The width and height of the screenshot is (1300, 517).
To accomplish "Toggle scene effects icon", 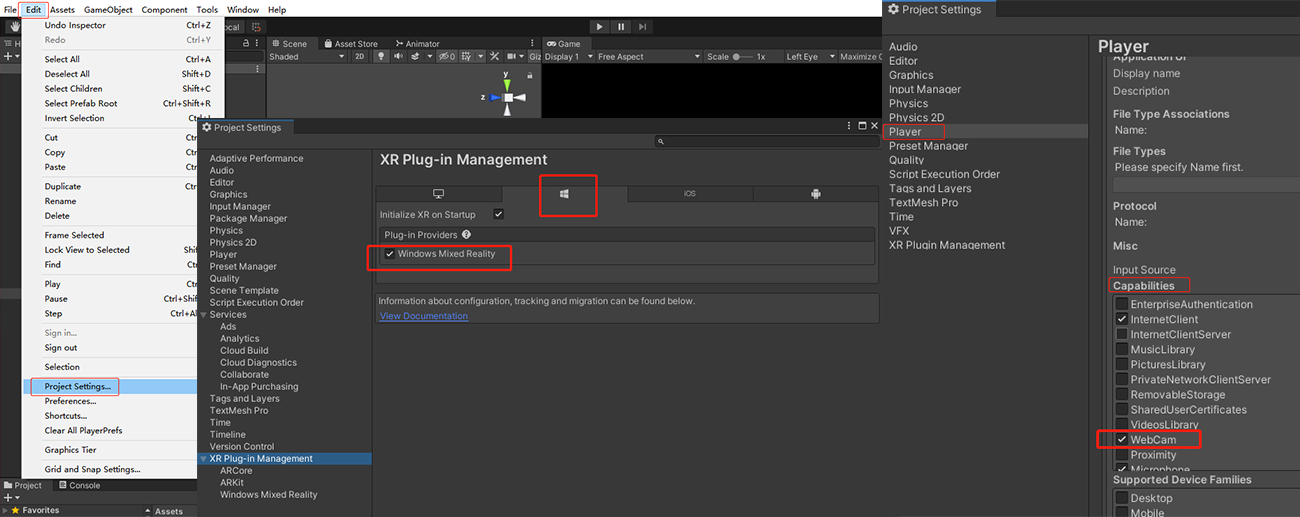I will [x=415, y=57].
